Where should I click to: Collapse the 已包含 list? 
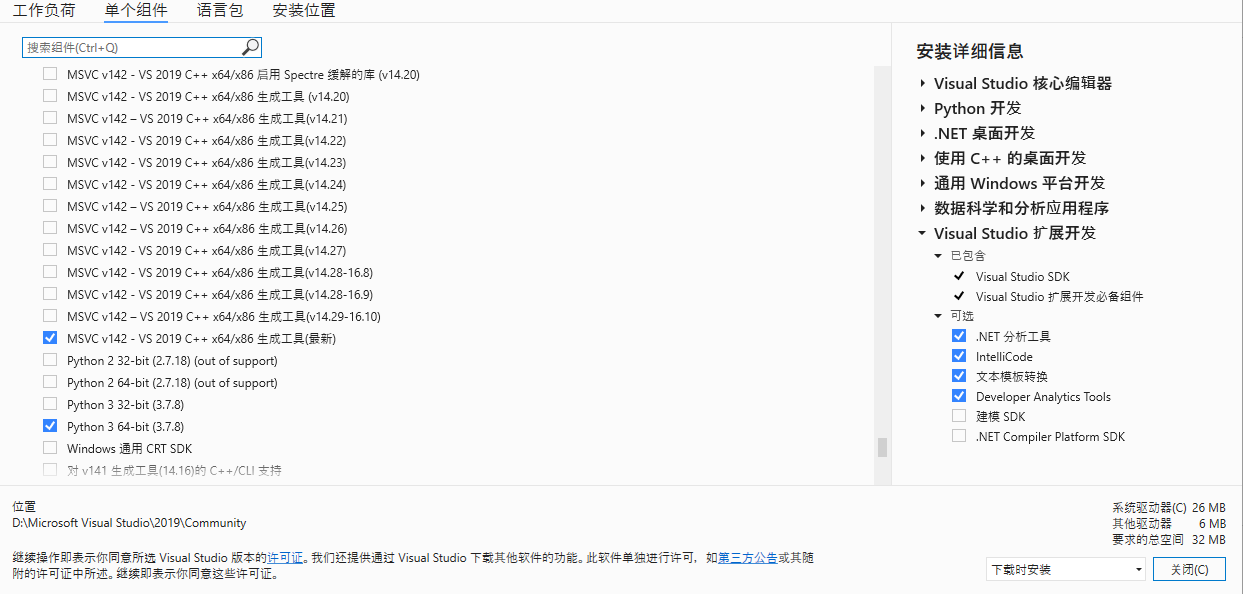coord(938,255)
